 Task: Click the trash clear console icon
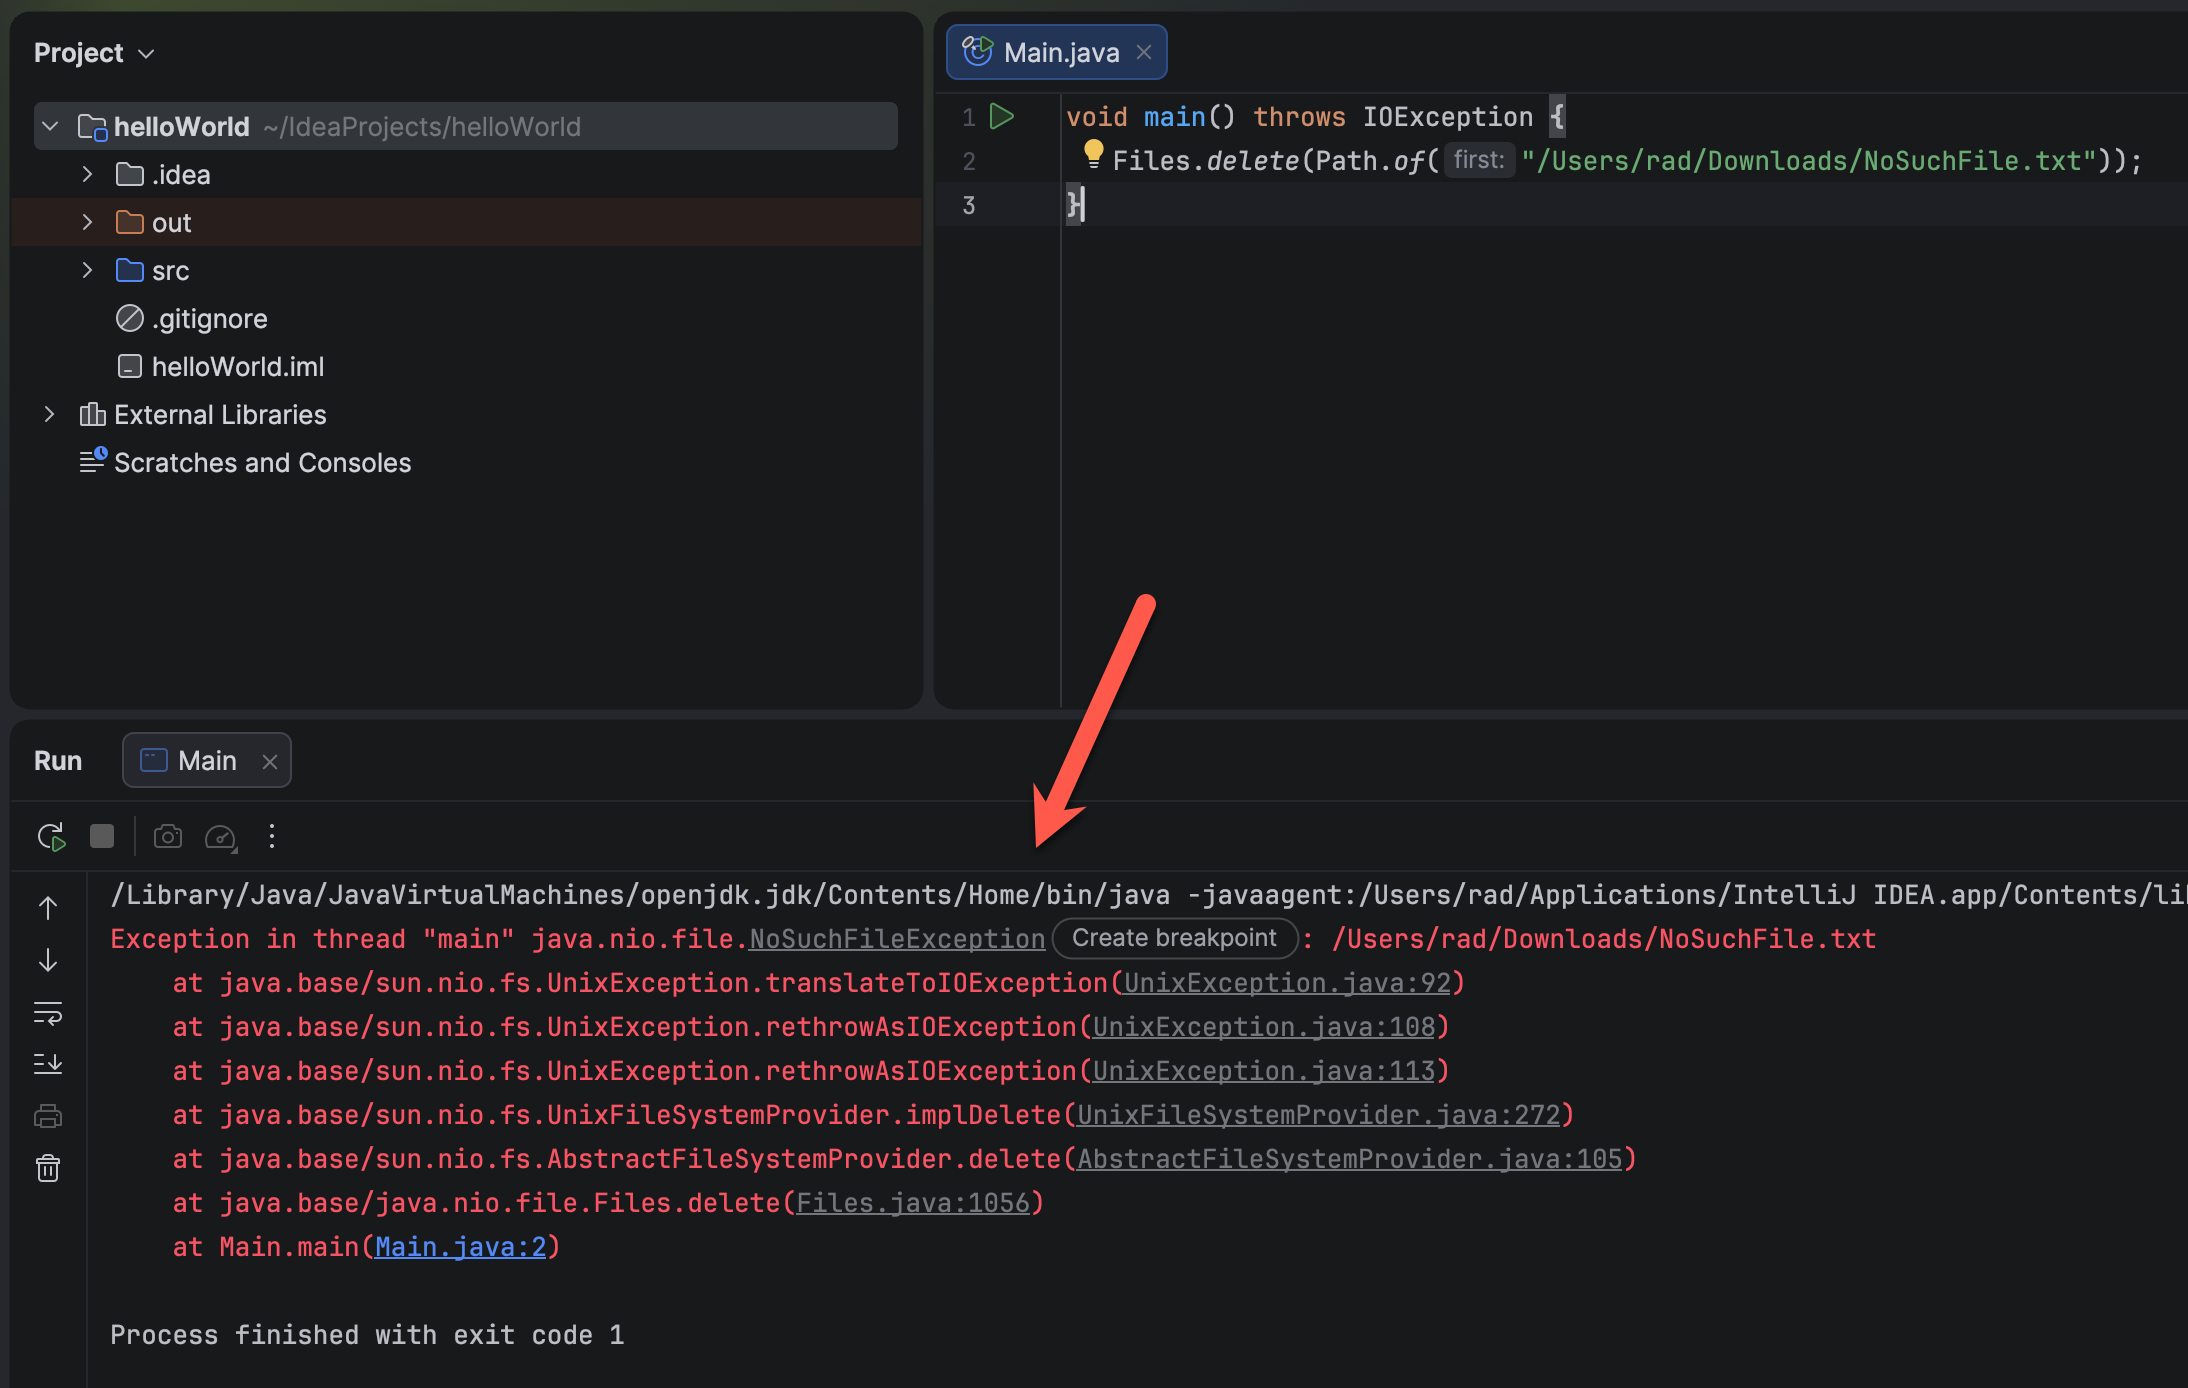(48, 1168)
